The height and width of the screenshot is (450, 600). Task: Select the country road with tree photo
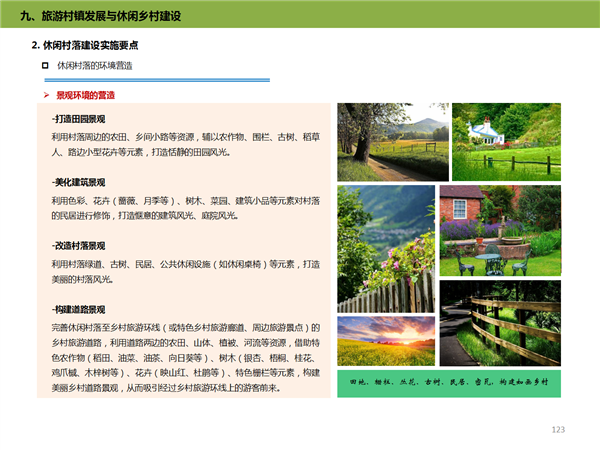(393, 141)
